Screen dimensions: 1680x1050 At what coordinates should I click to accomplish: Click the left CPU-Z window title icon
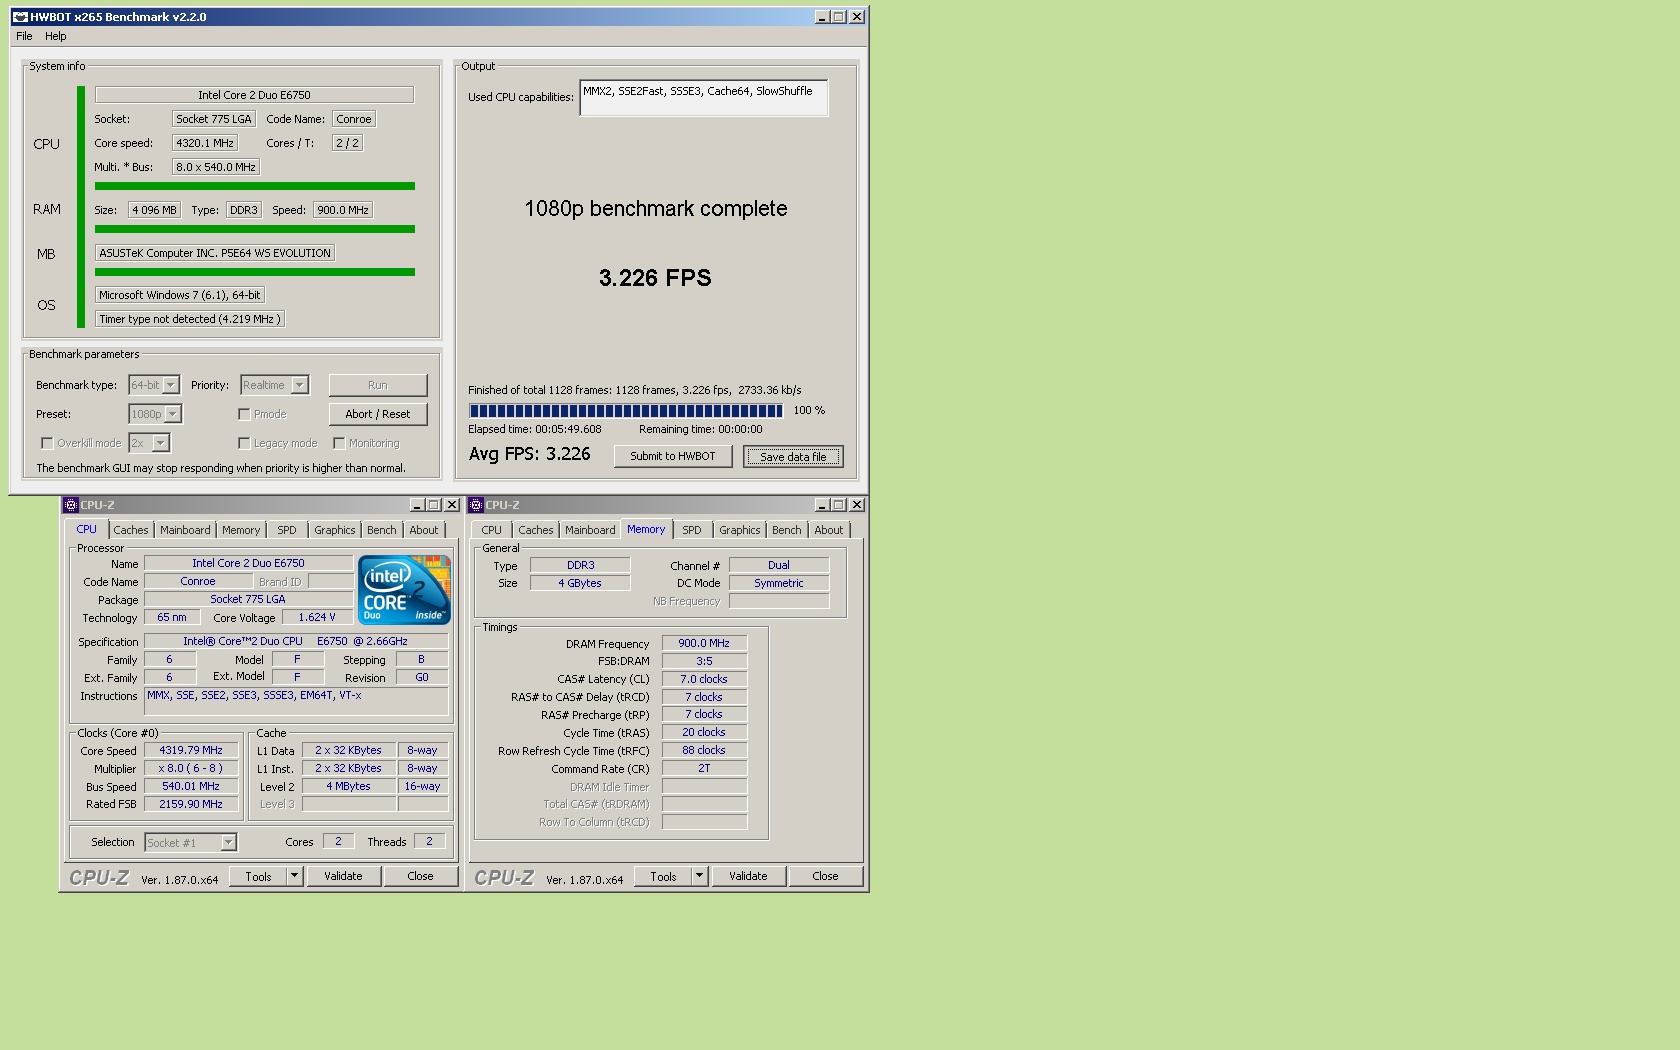coord(71,505)
